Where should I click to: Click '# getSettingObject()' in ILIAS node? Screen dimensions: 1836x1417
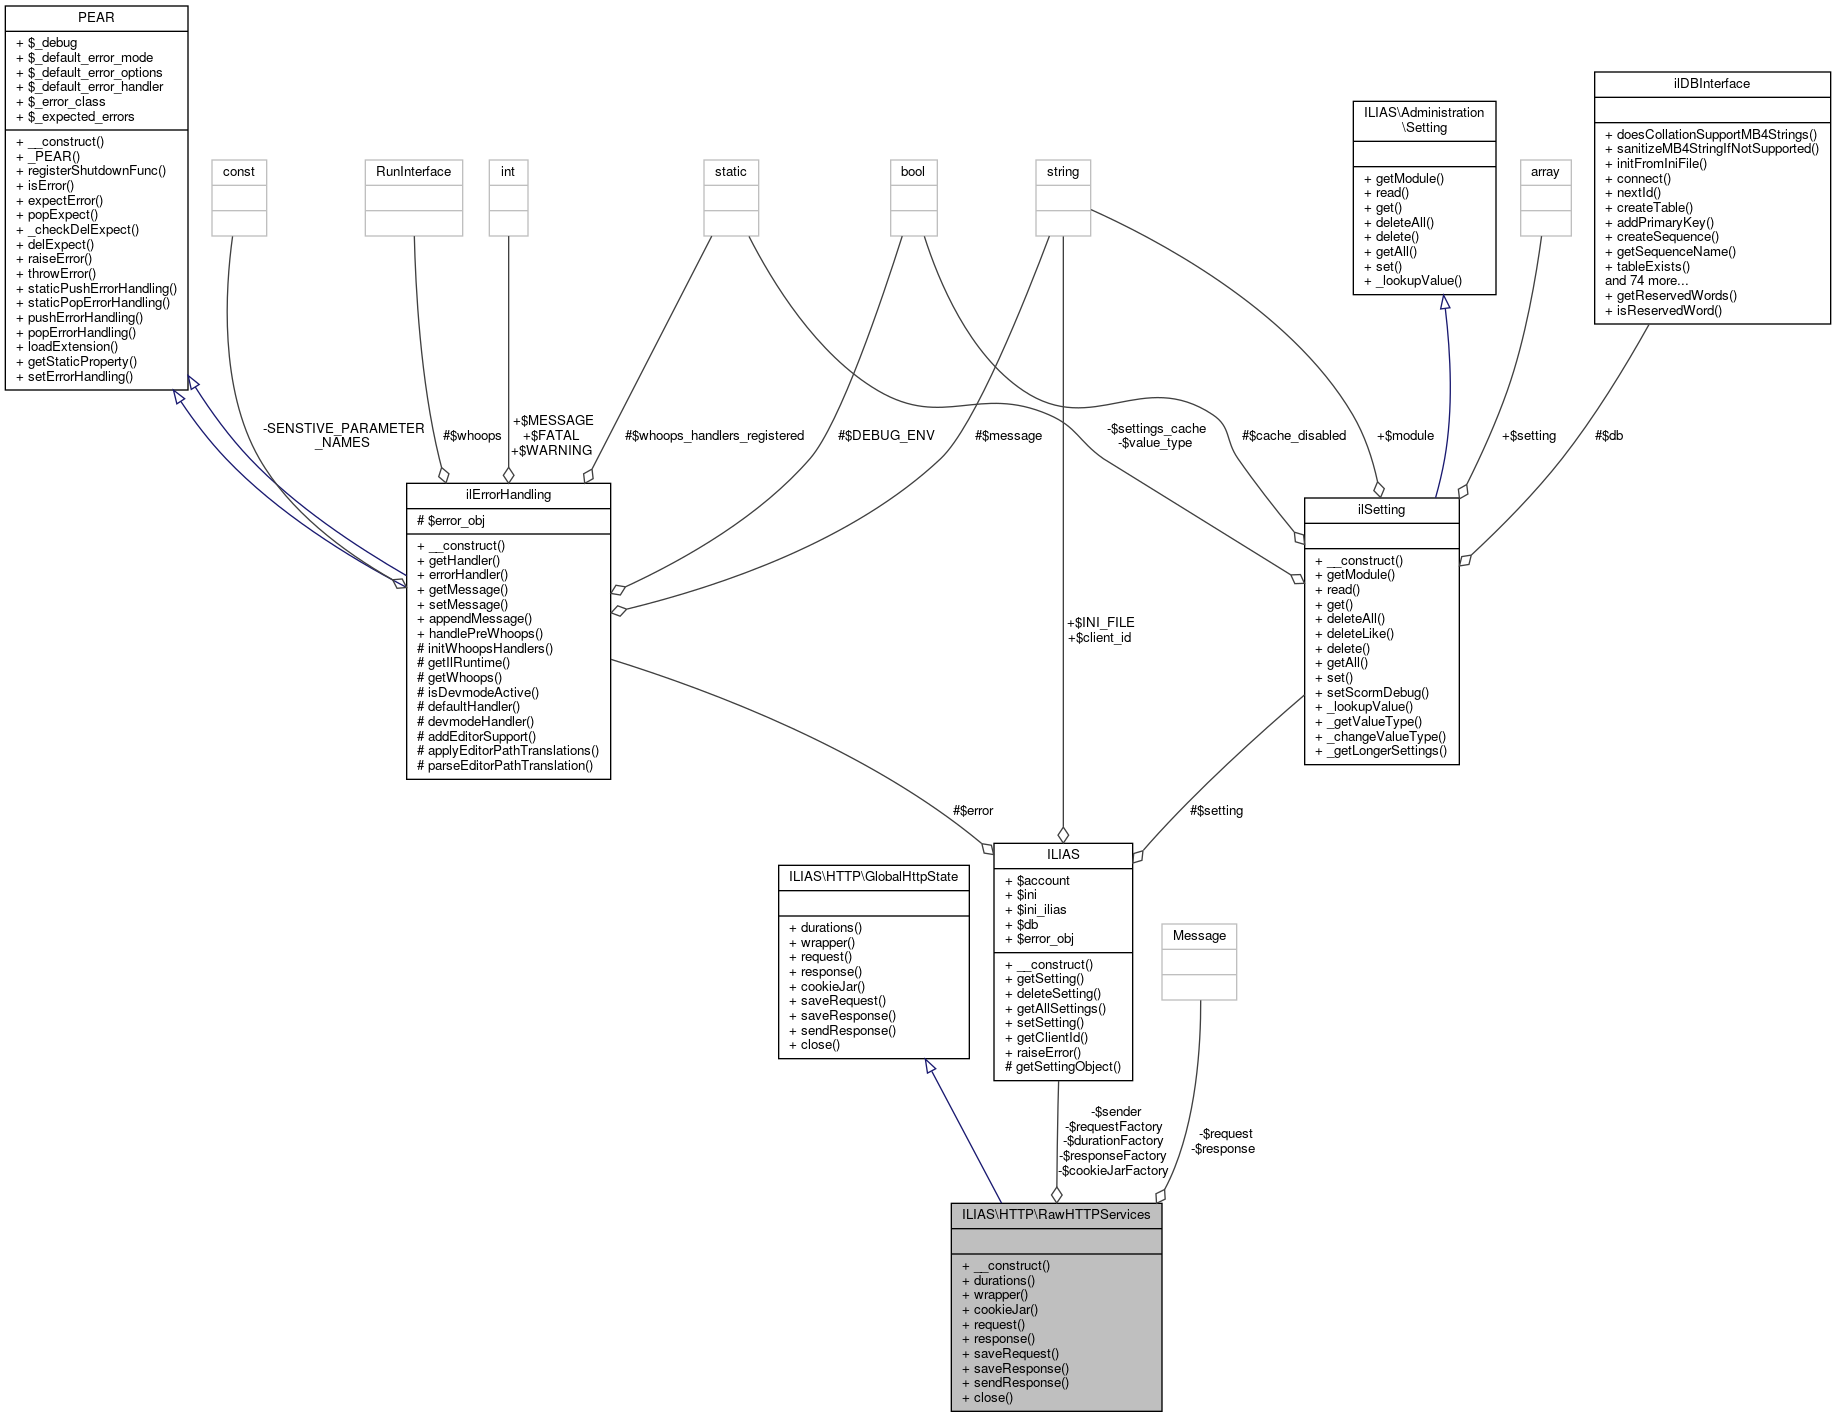1063,1067
